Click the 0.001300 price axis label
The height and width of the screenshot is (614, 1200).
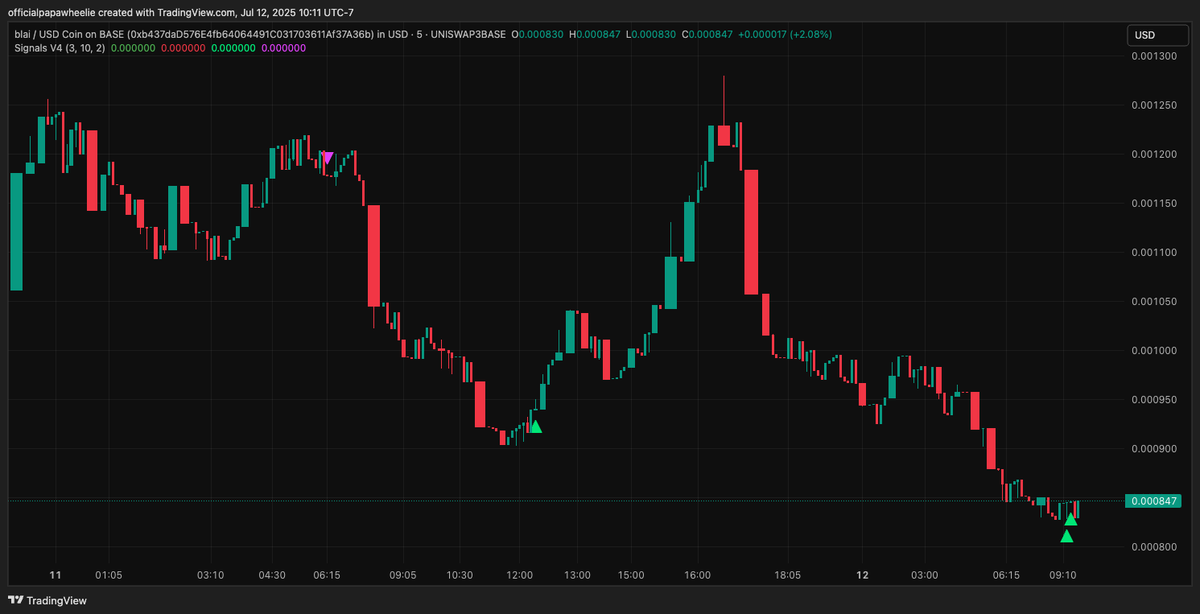1153,56
